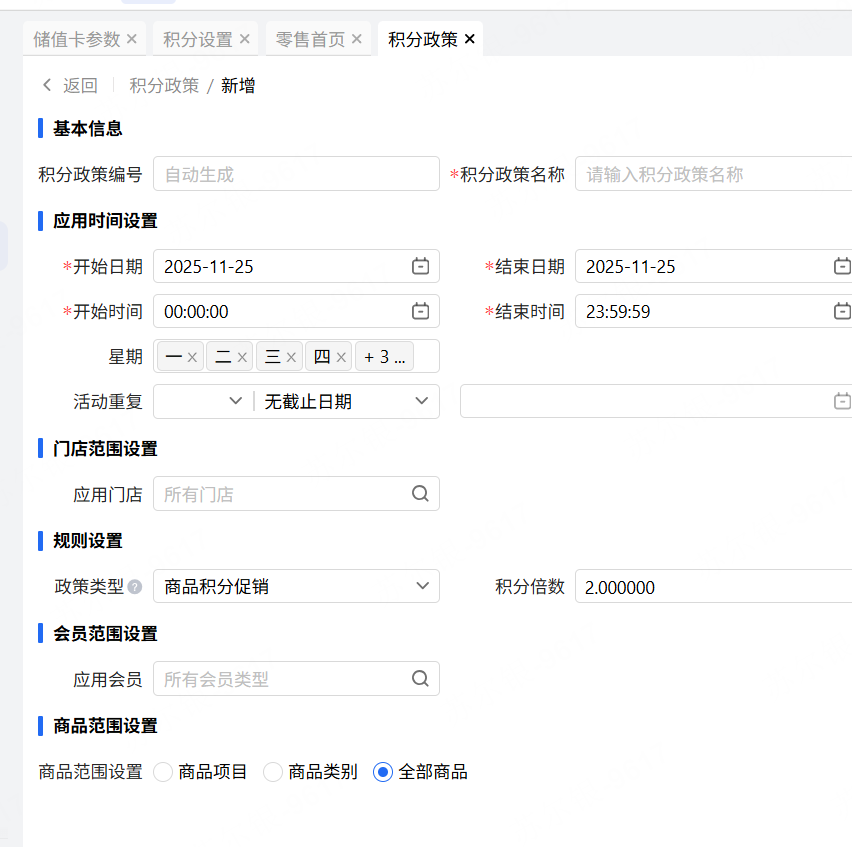
Task: Expand the 政策类型 dropdown
Action: point(421,586)
